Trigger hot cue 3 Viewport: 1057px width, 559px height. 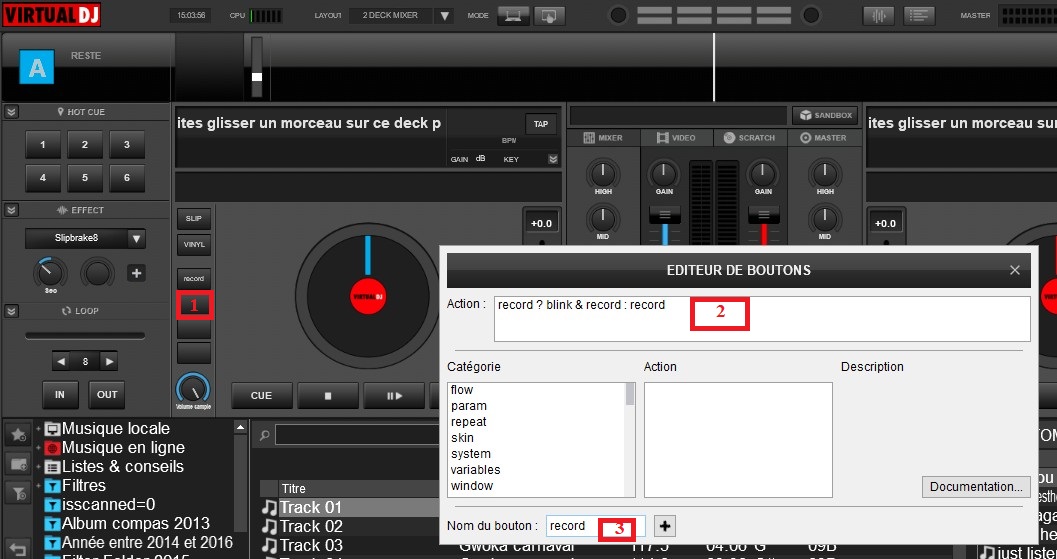pos(127,144)
